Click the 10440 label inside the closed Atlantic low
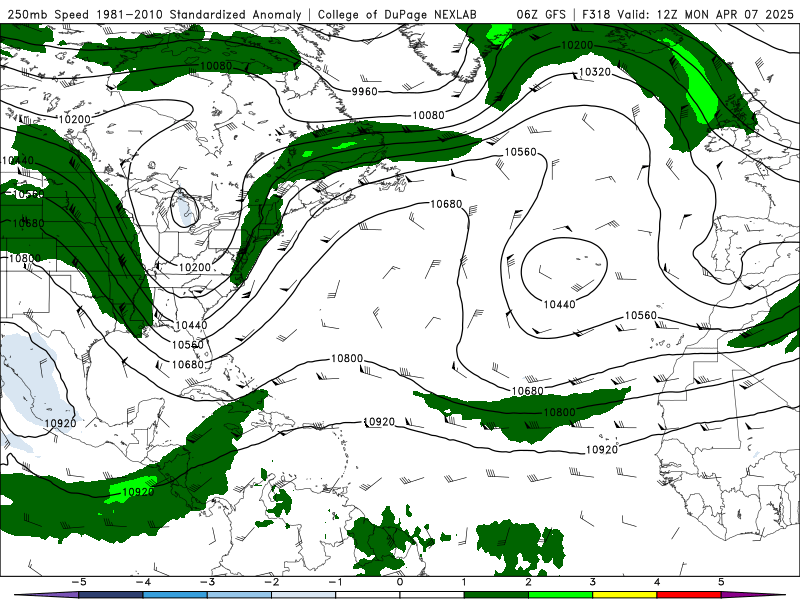Viewport: 800px width, 600px height. (560, 304)
